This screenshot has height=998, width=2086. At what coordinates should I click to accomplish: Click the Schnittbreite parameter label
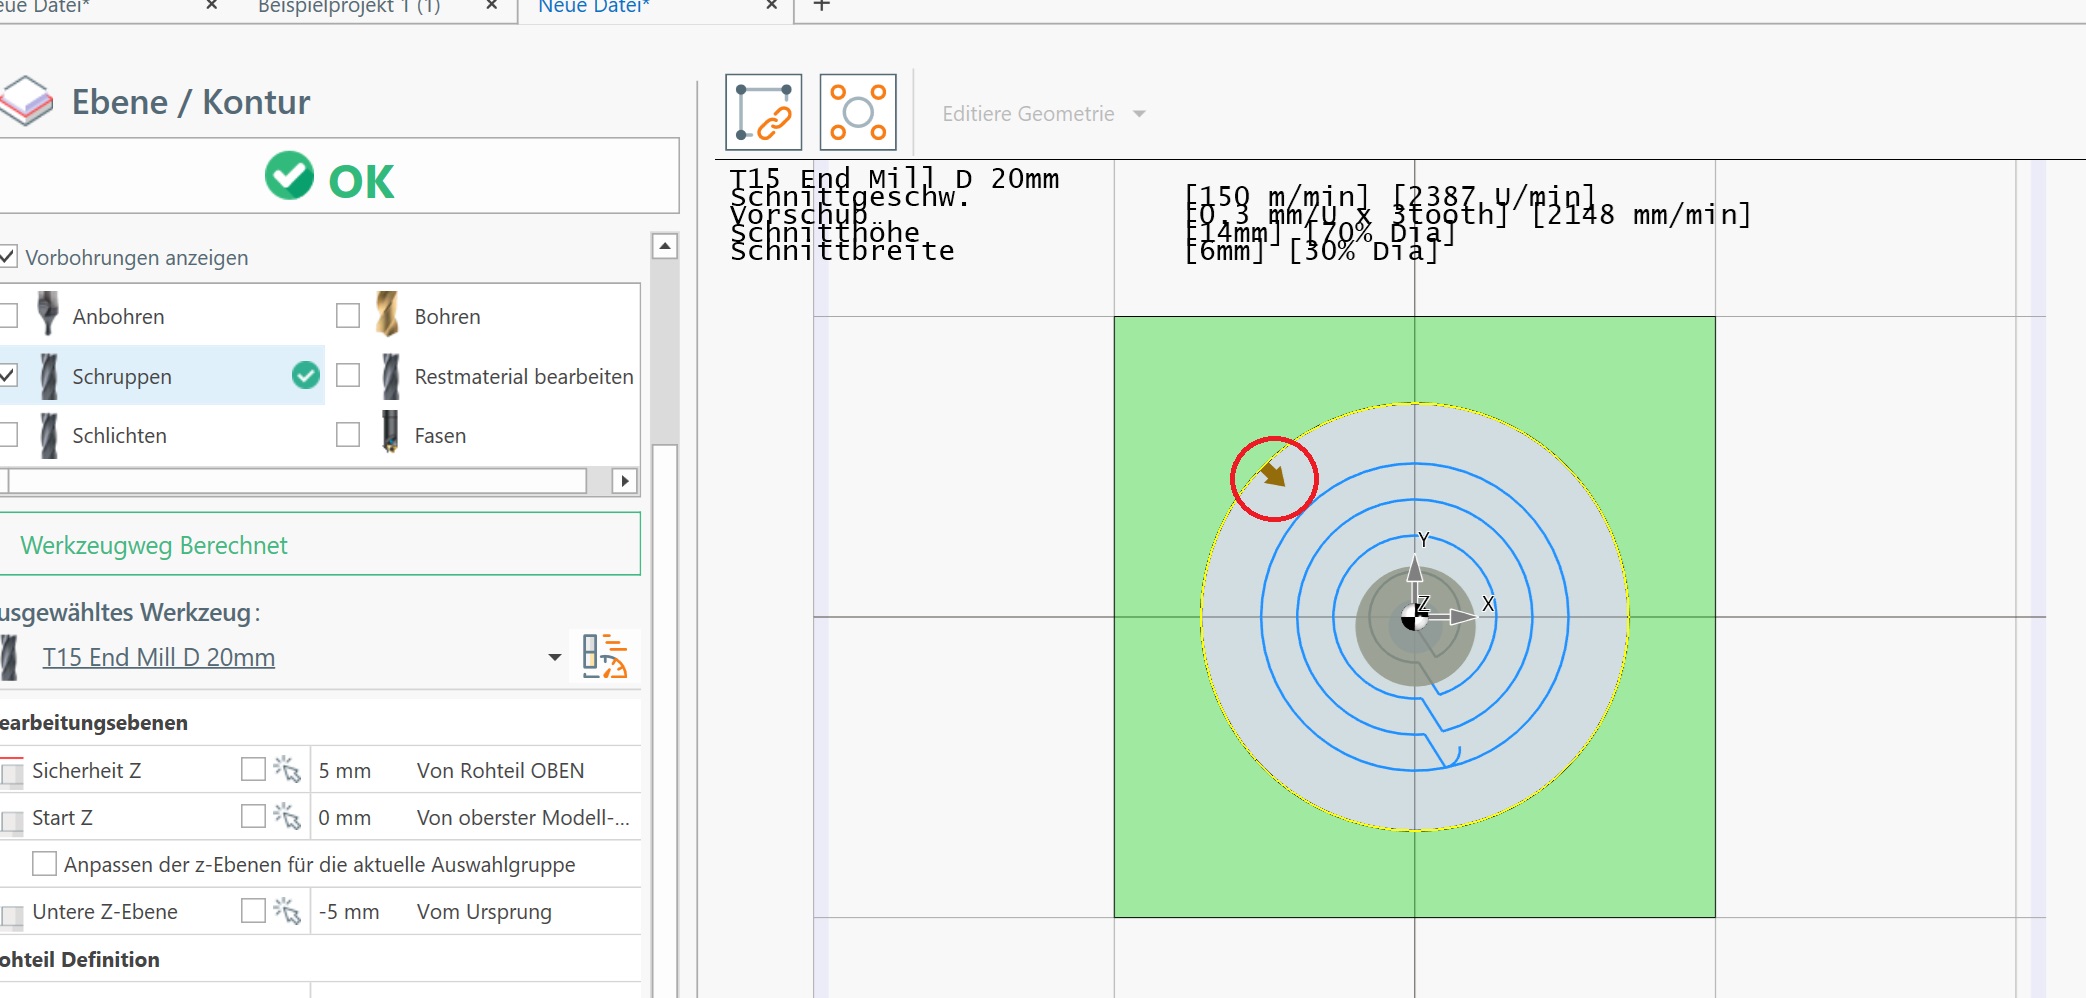[x=842, y=250]
